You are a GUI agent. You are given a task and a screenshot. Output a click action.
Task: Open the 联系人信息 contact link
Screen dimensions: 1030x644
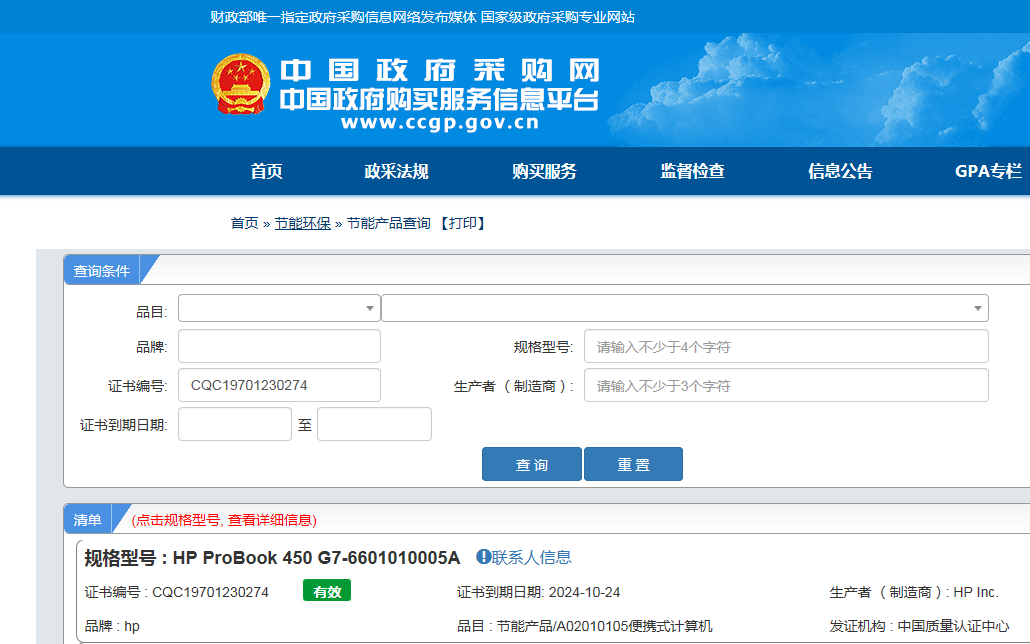[531, 557]
